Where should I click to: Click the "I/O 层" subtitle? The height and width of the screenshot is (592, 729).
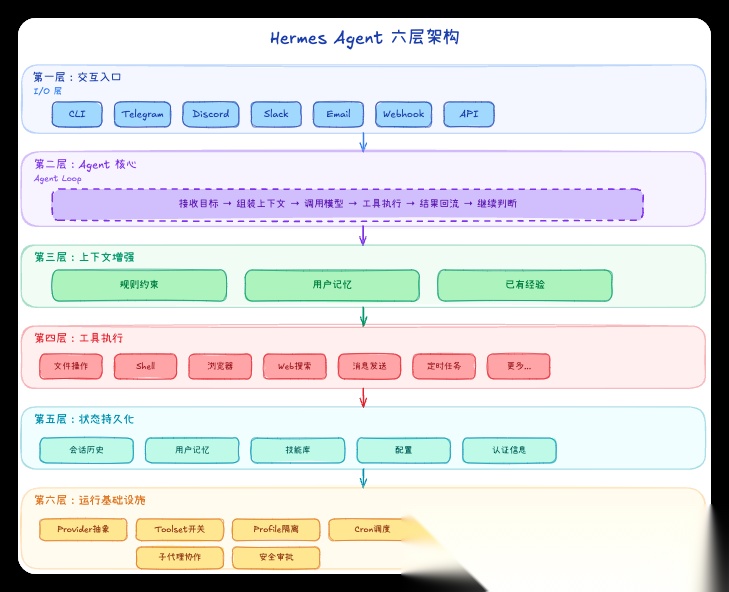point(47,91)
